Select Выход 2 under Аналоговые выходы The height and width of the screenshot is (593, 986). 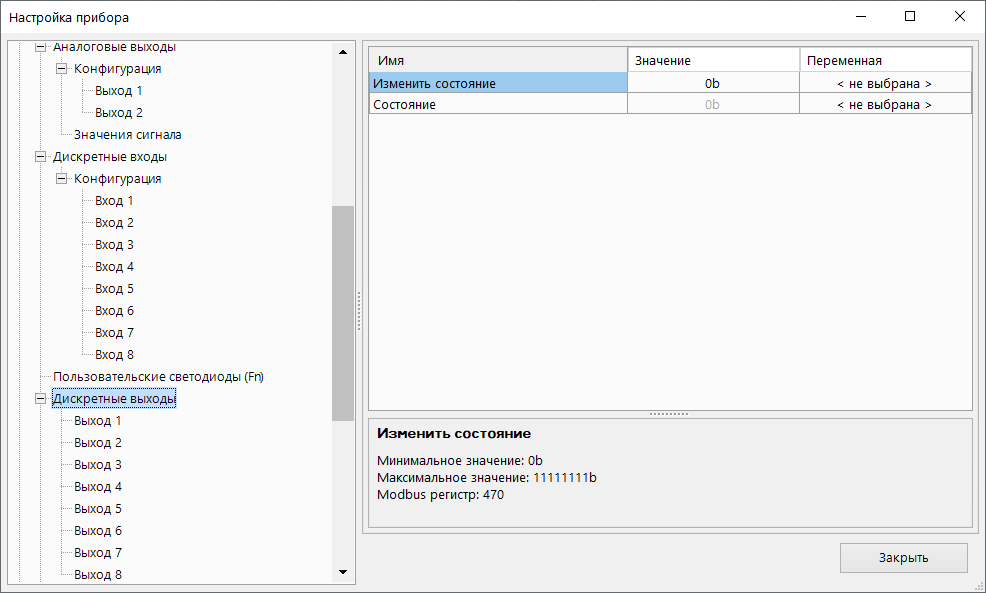click(x=118, y=113)
